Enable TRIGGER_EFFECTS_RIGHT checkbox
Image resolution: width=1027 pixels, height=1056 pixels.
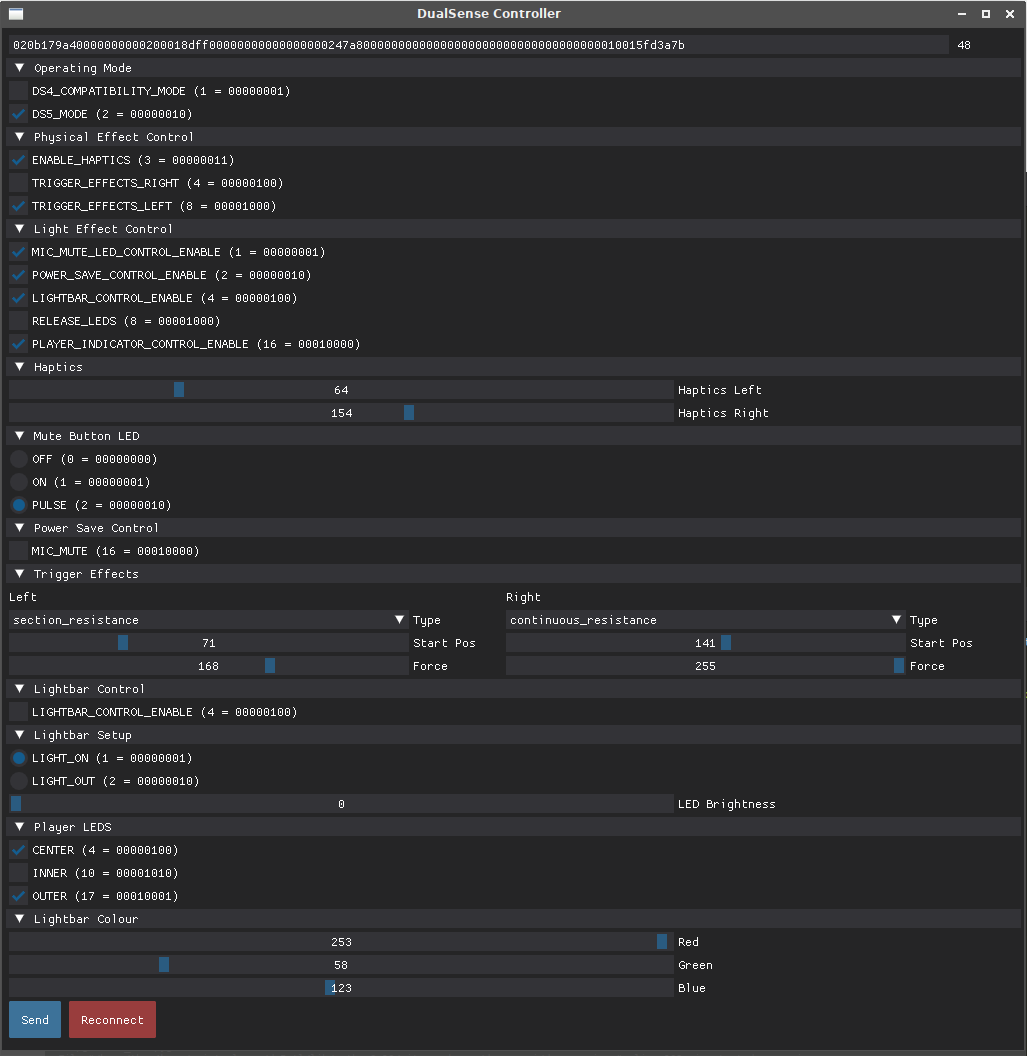point(17,183)
